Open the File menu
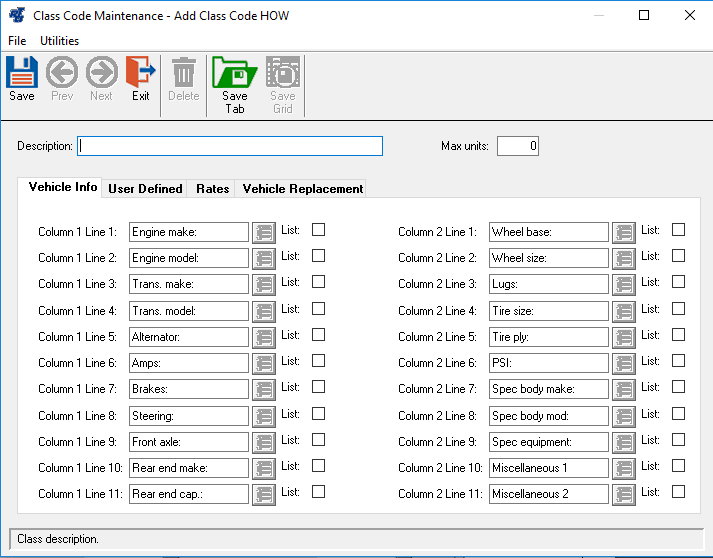Screen dimensions: 713x558 click(x=17, y=41)
